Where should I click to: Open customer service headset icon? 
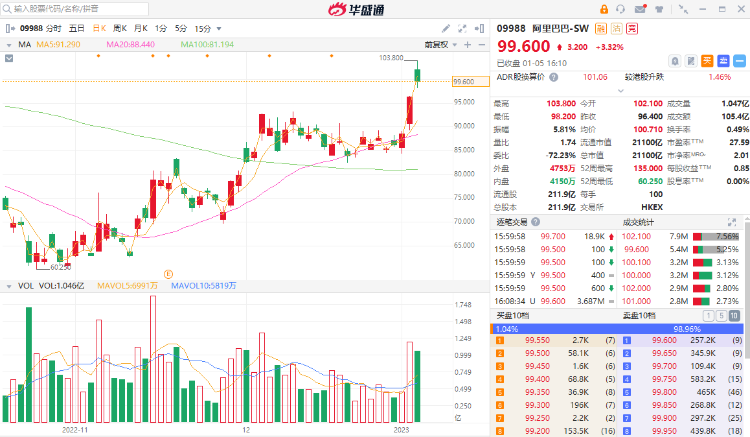(x=620, y=9)
